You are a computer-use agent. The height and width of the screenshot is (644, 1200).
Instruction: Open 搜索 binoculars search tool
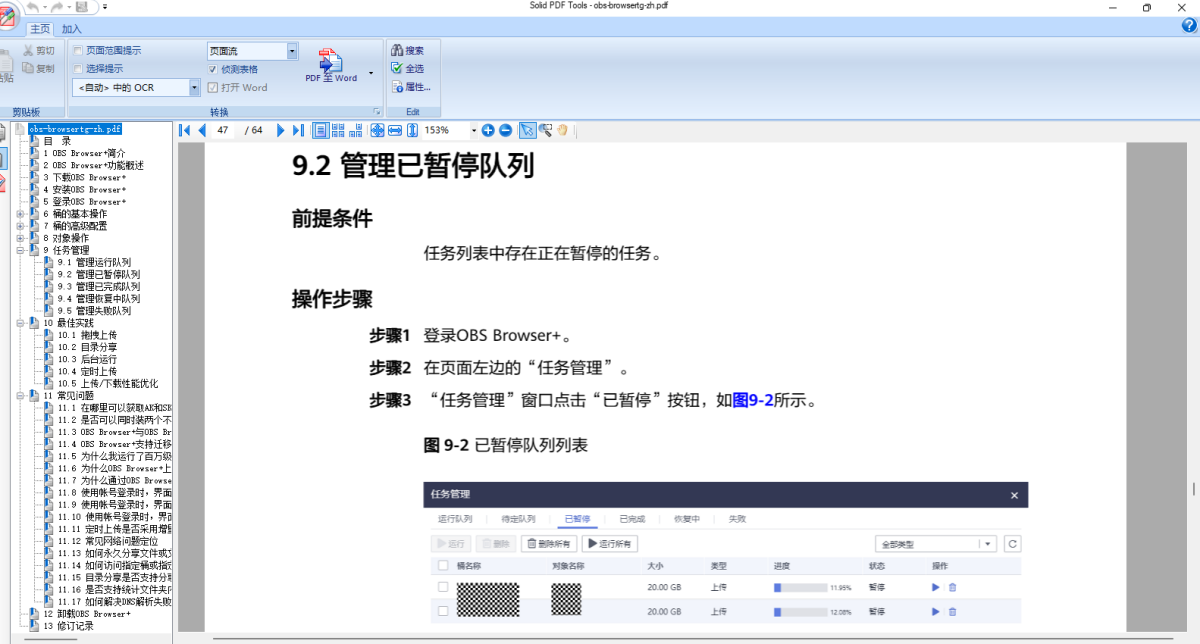tap(408, 50)
